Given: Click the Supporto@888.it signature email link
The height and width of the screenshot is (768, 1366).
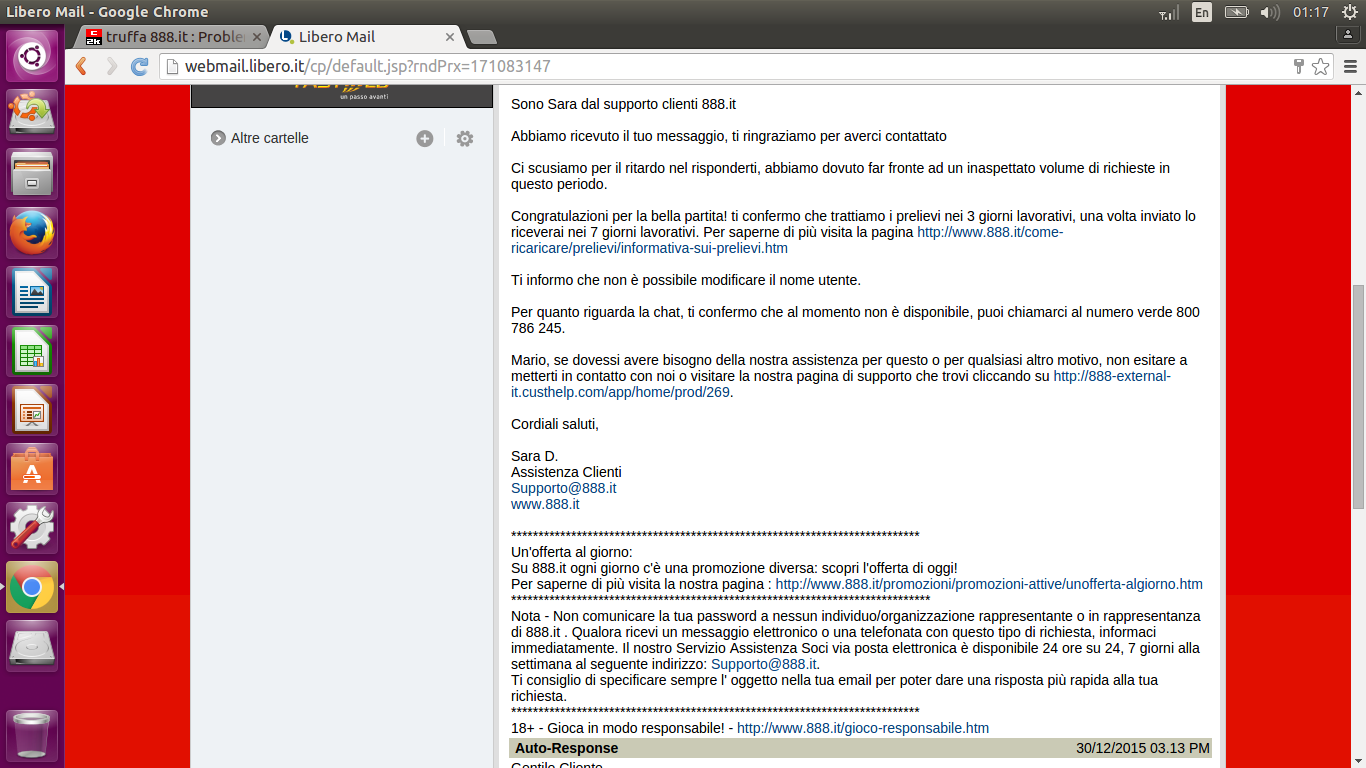Looking at the screenshot, I should click(563, 488).
